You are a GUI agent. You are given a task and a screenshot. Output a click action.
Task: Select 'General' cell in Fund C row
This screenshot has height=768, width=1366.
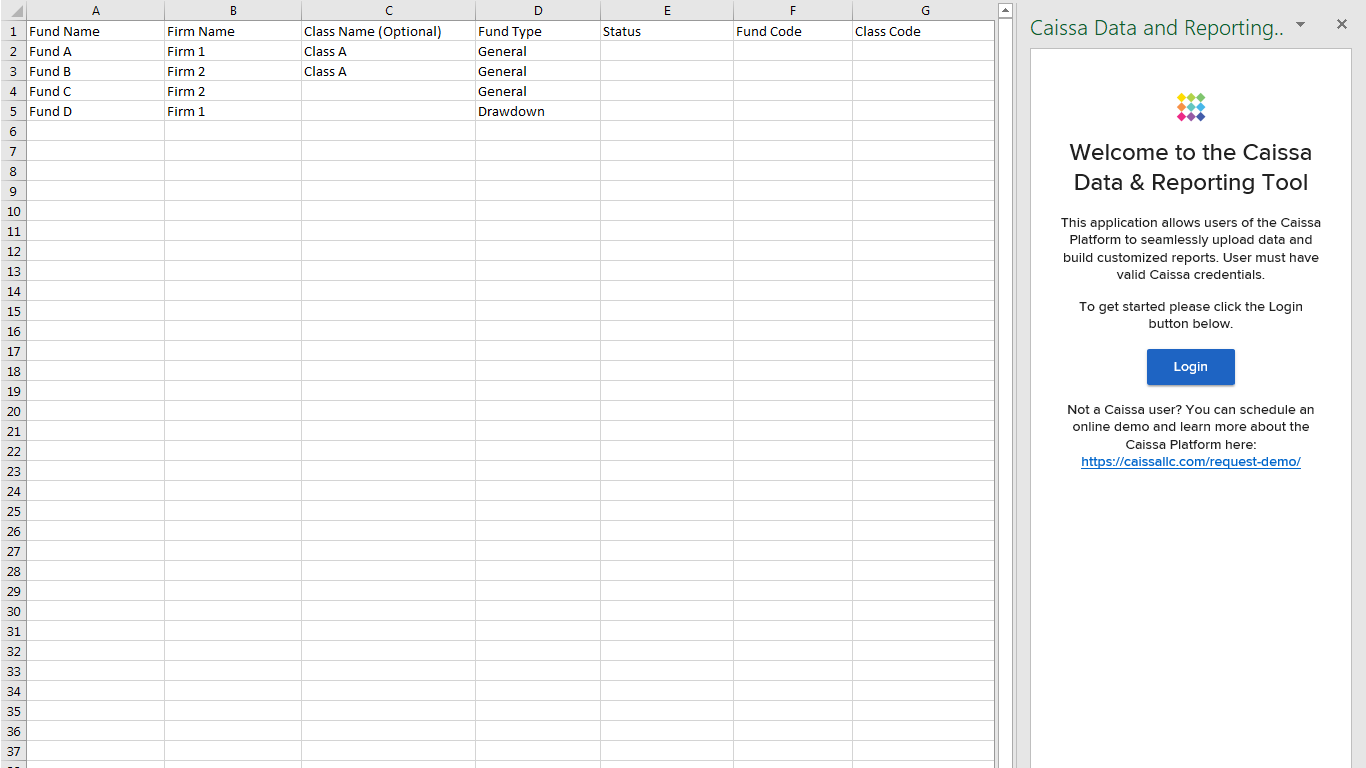pos(538,91)
